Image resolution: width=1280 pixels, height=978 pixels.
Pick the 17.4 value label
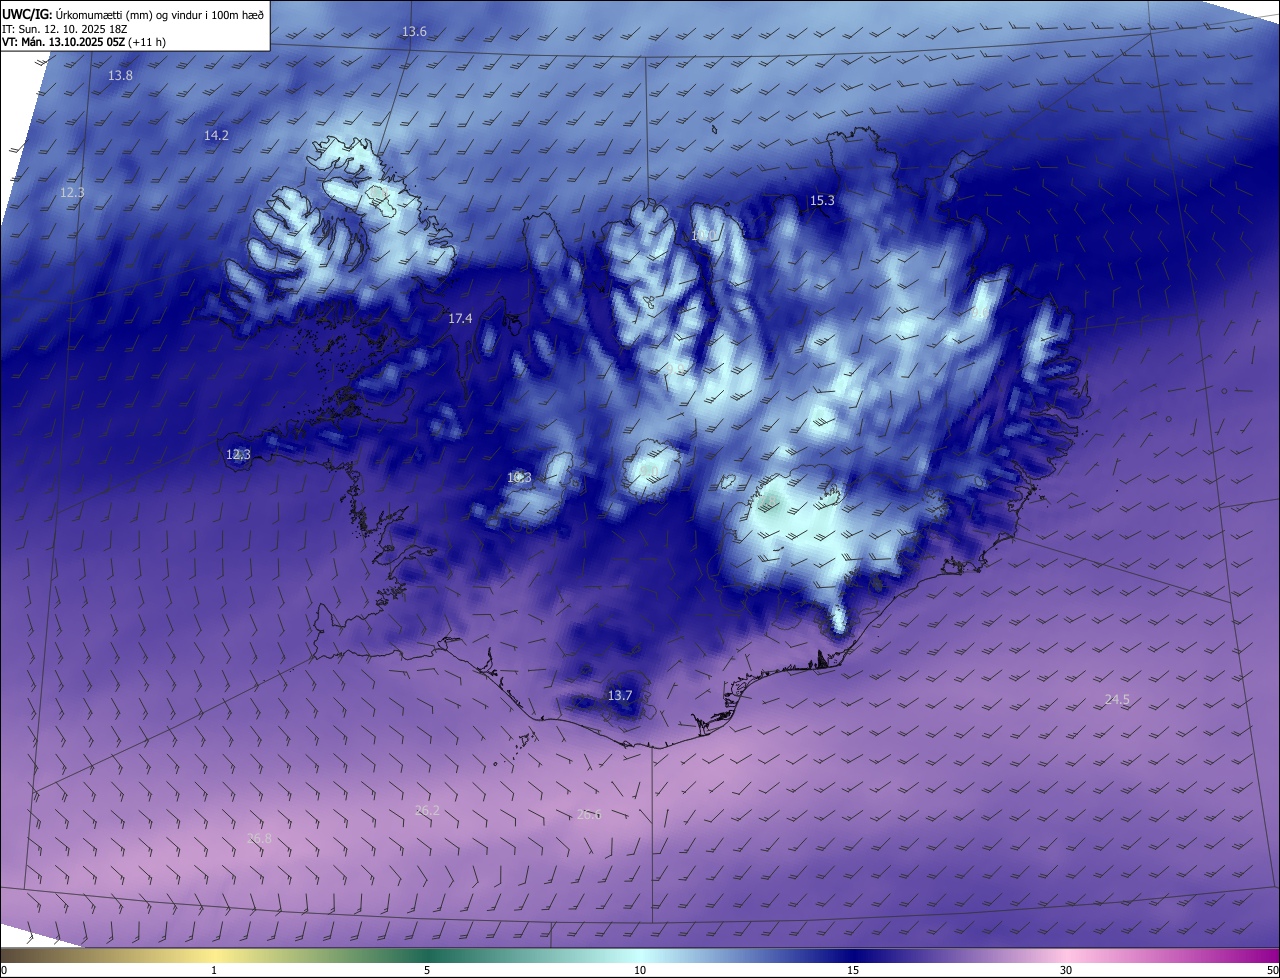(x=460, y=318)
